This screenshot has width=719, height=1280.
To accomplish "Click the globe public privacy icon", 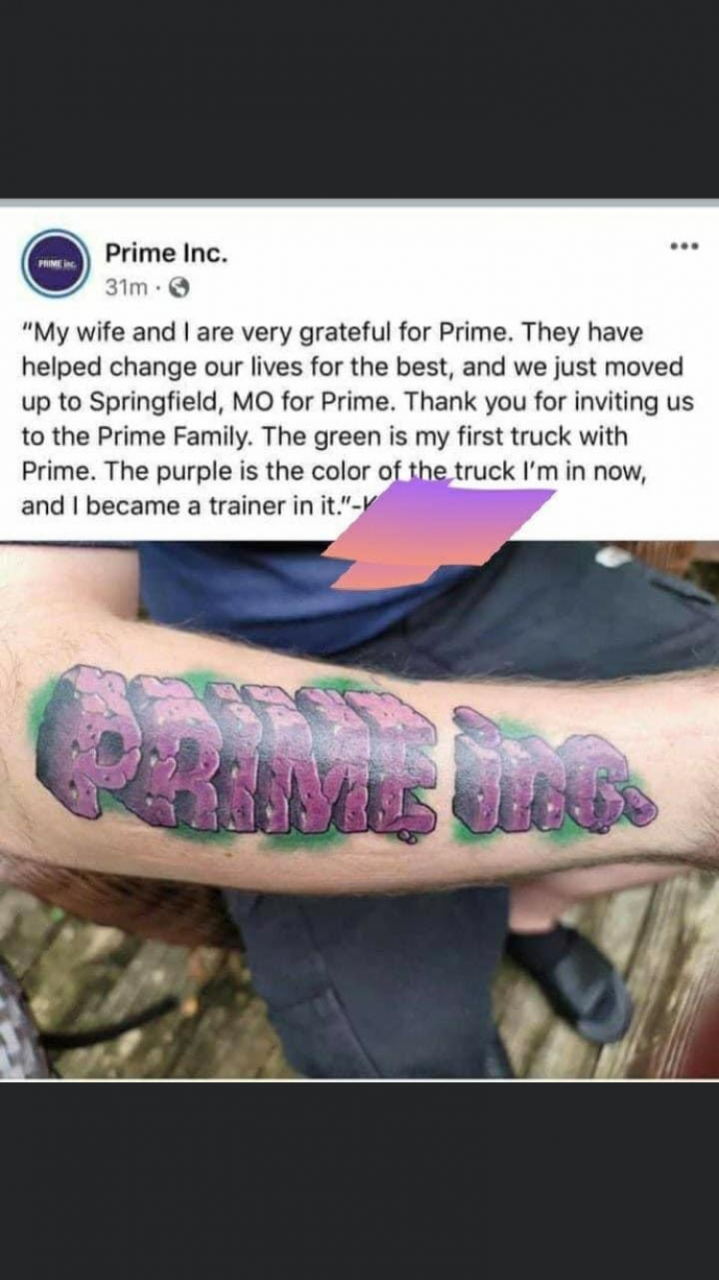I will pyautogui.click(x=180, y=288).
